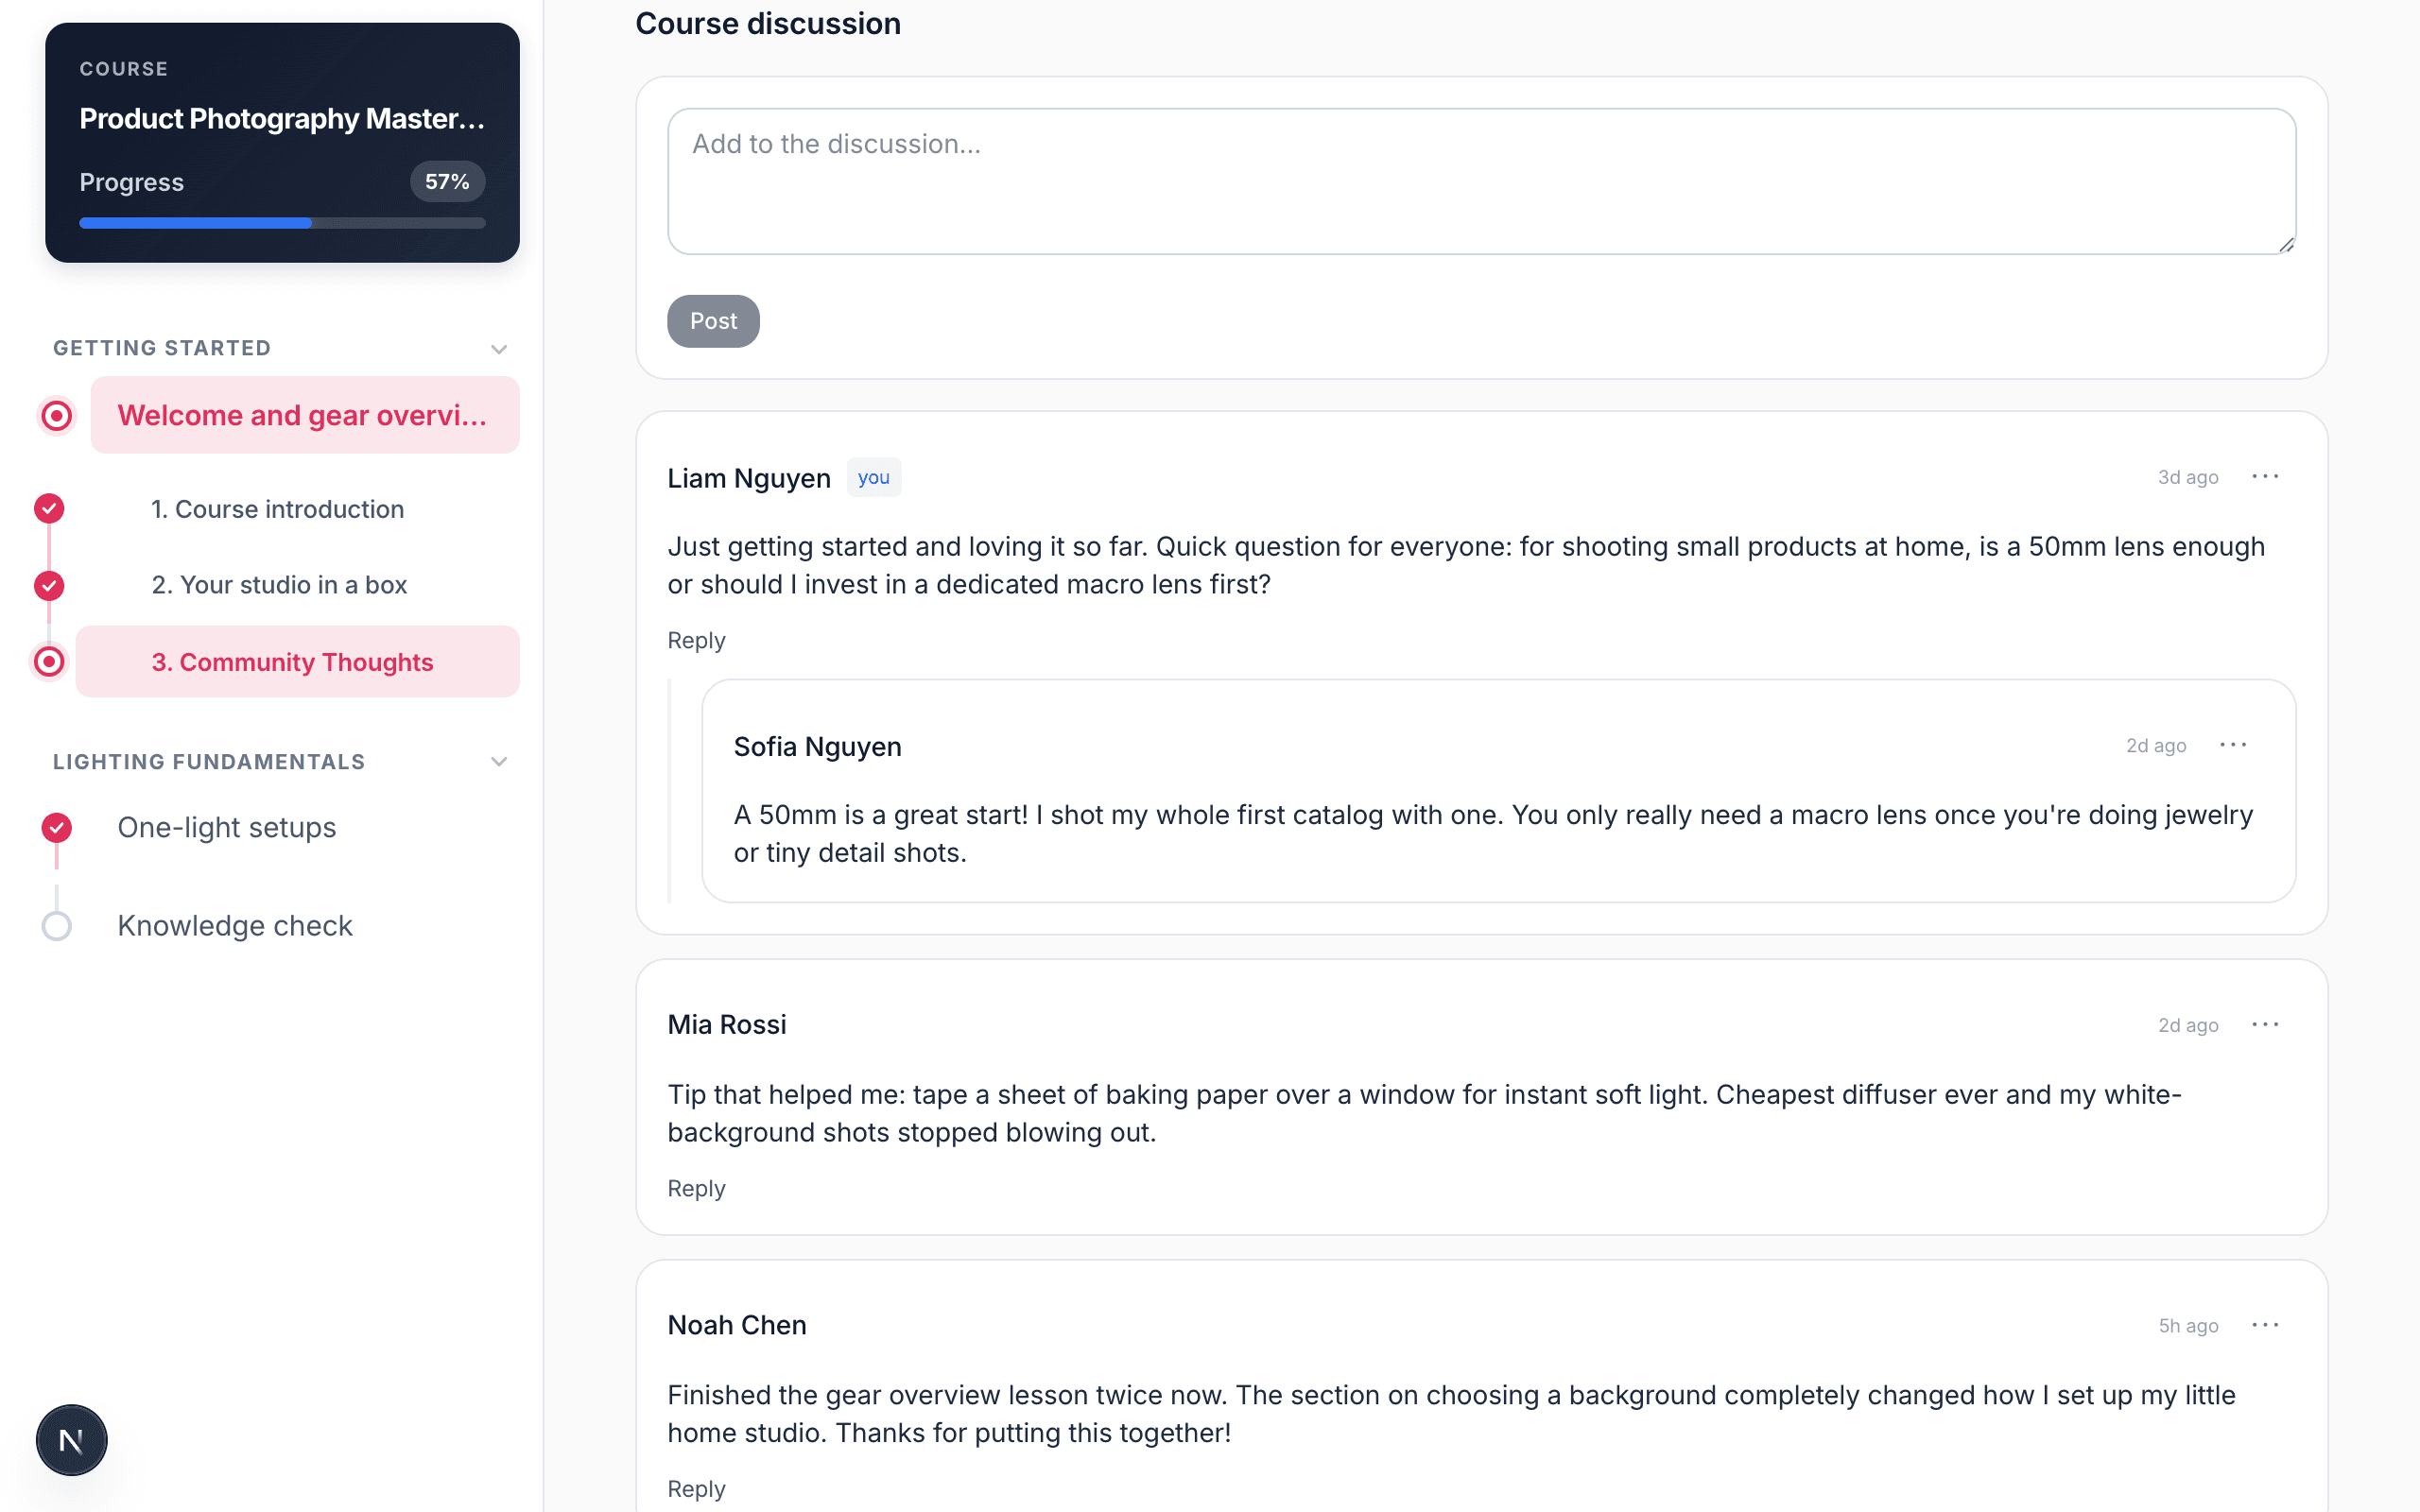This screenshot has width=2420, height=1512.
Task: Open options menu on Noah Chen's comment
Action: 2265,1325
